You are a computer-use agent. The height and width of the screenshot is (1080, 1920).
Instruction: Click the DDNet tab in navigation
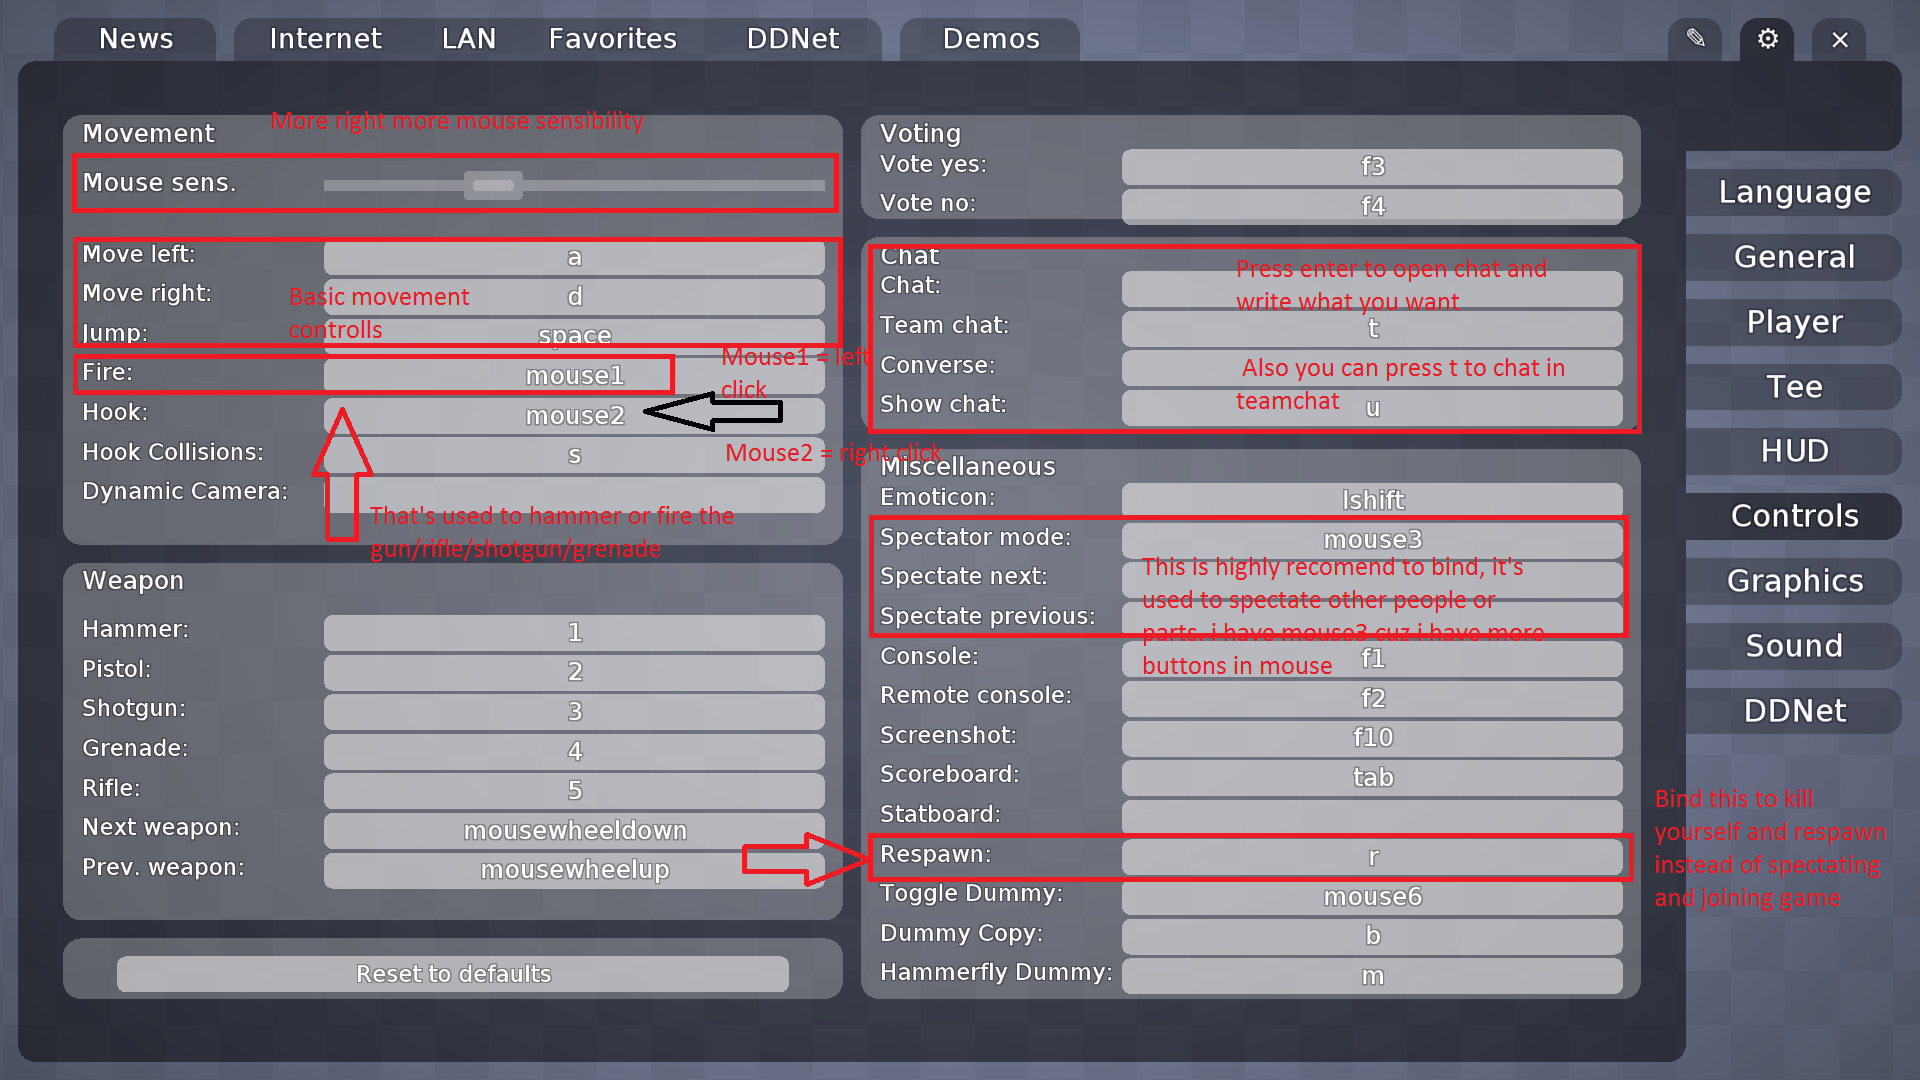coord(791,38)
